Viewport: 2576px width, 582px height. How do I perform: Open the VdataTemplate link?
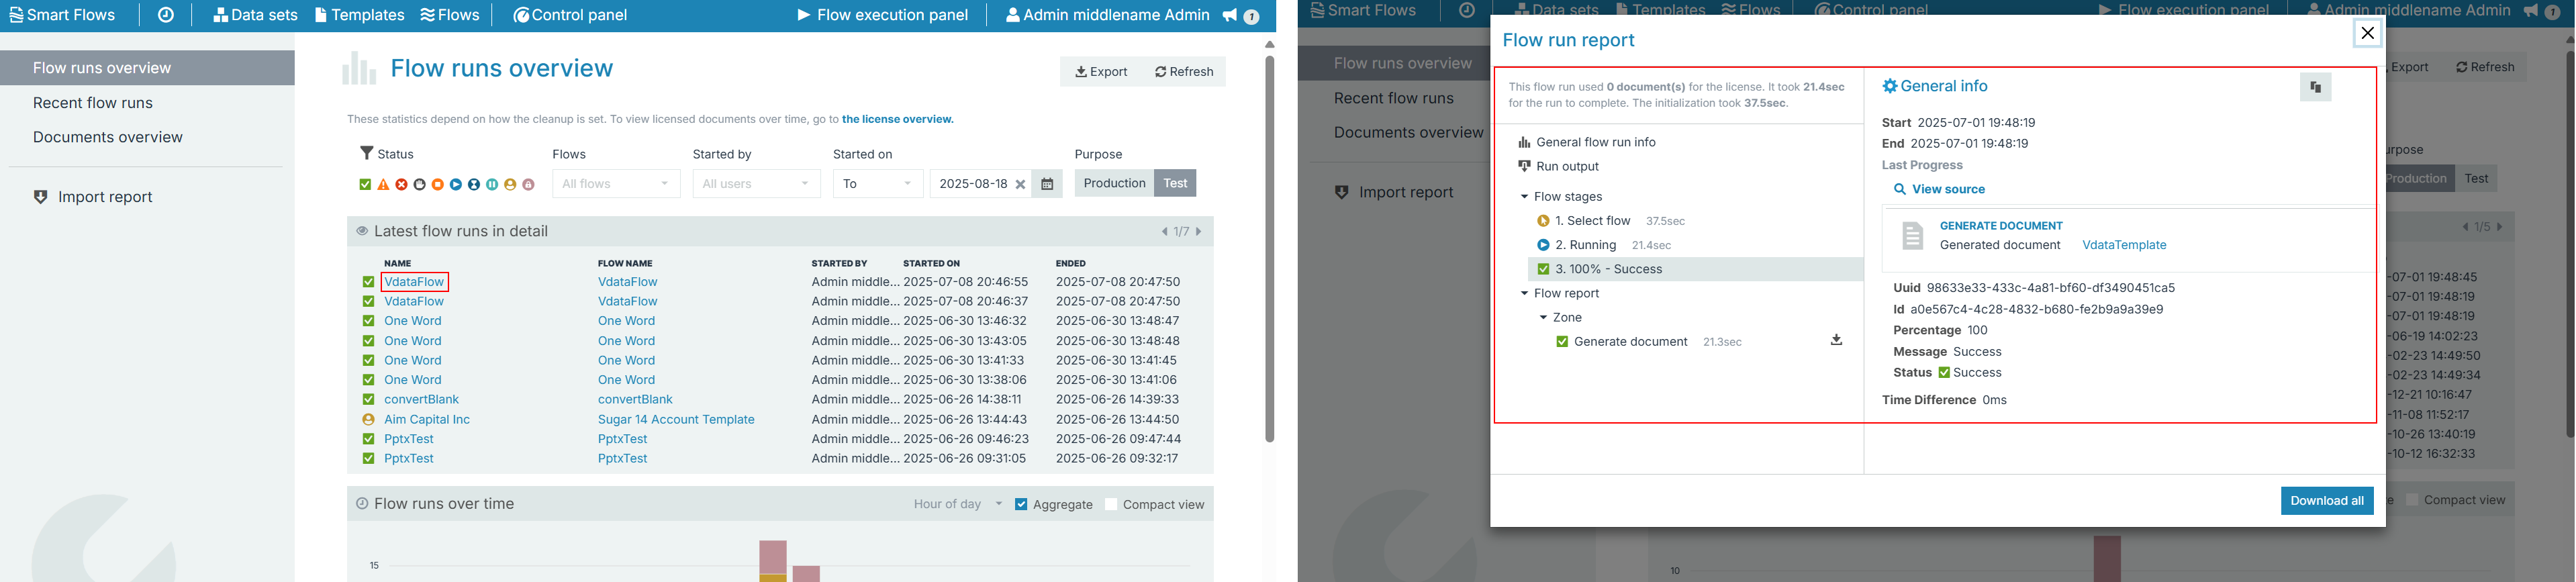tap(2124, 245)
